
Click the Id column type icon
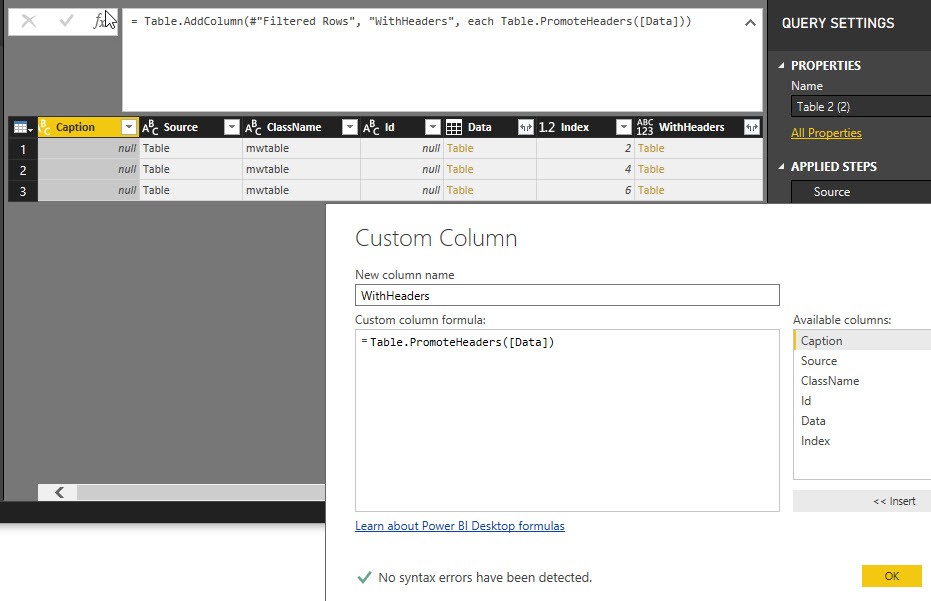(x=371, y=127)
